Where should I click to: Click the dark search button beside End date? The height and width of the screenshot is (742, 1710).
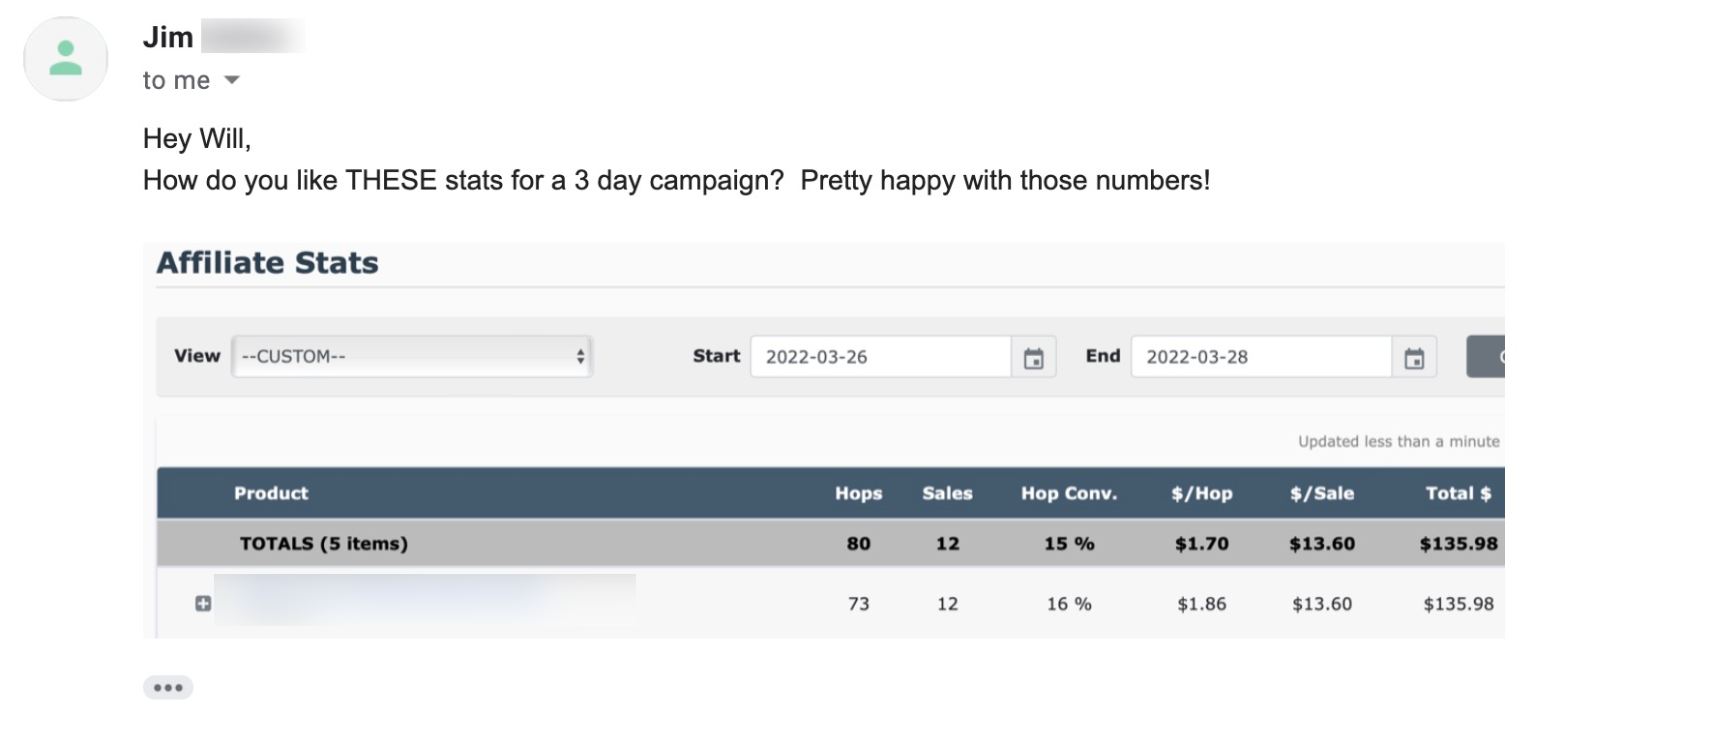tap(1485, 357)
